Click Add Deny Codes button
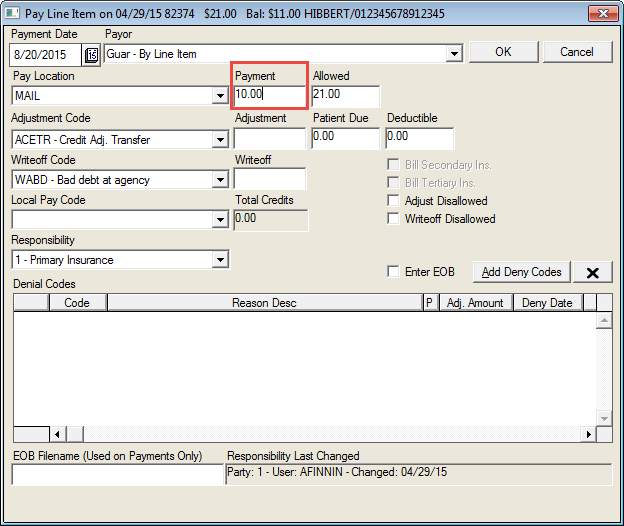The height and width of the screenshot is (526, 624). (x=520, y=272)
